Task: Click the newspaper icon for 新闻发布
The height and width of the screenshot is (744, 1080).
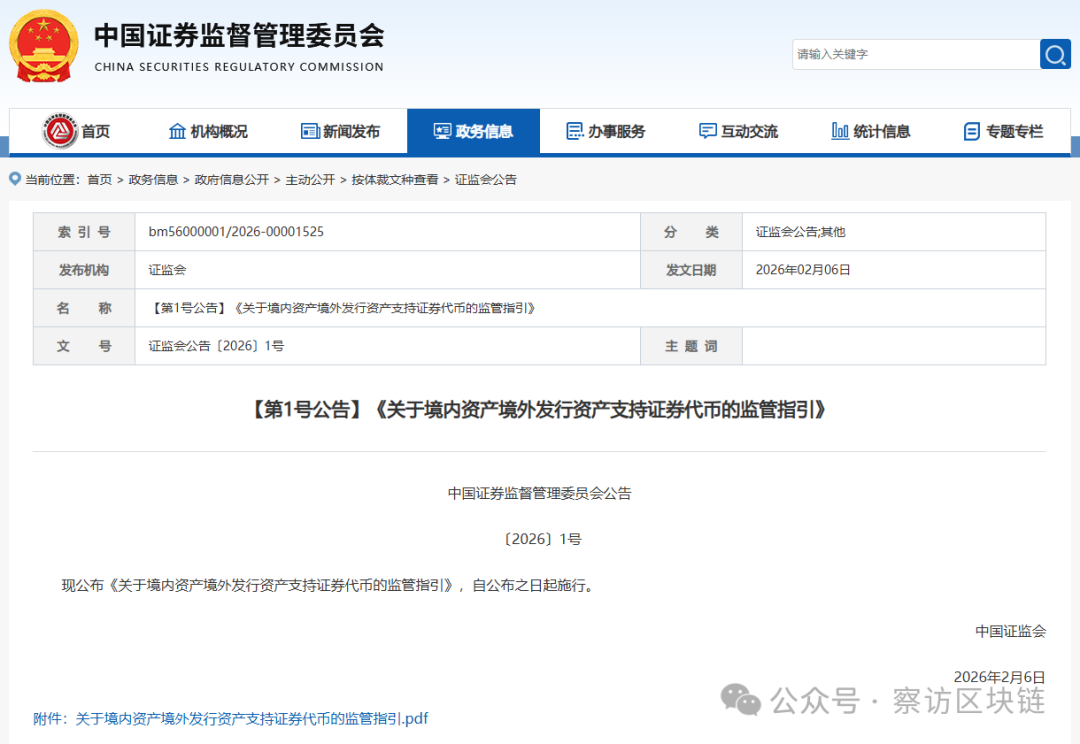Action: point(310,131)
